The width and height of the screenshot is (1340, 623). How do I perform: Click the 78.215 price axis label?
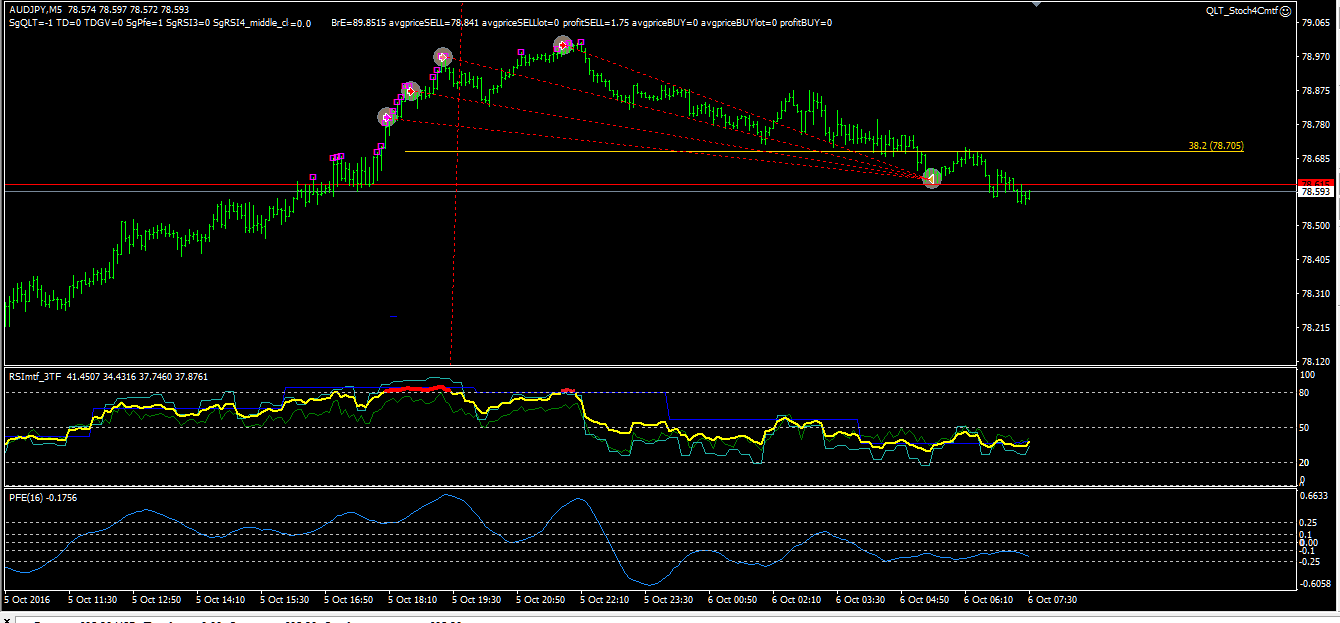[x=1315, y=328]
